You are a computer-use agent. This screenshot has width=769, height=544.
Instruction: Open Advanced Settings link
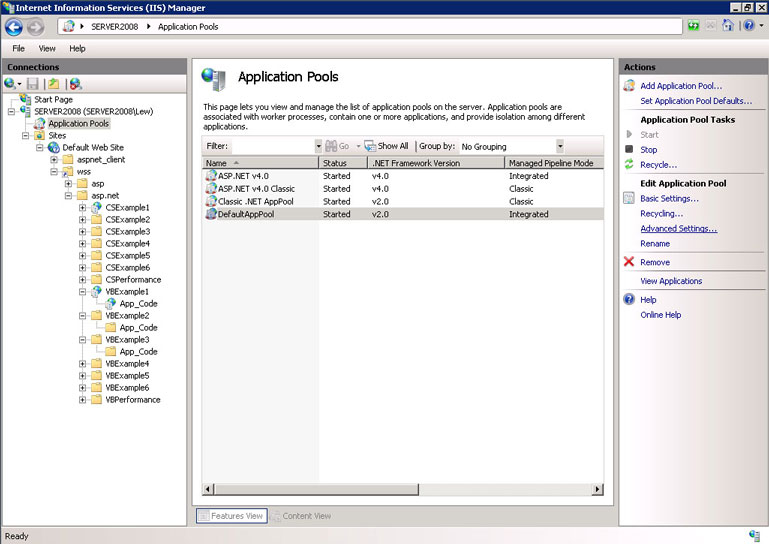pos(678,229)
